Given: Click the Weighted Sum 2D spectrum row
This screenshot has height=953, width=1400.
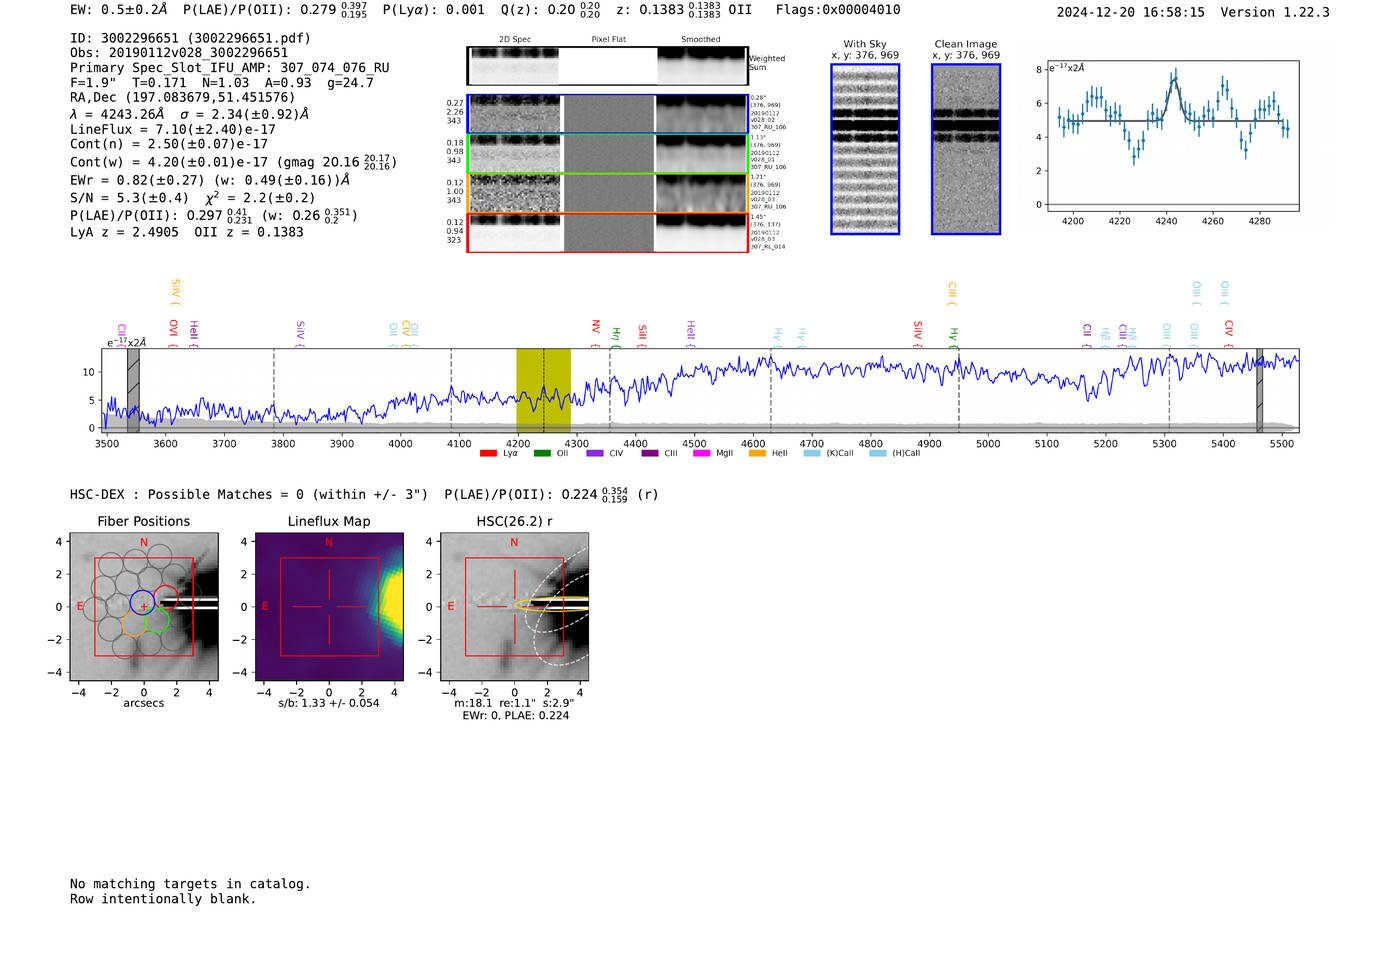Looking at the screenshot, I should (608, 66).
